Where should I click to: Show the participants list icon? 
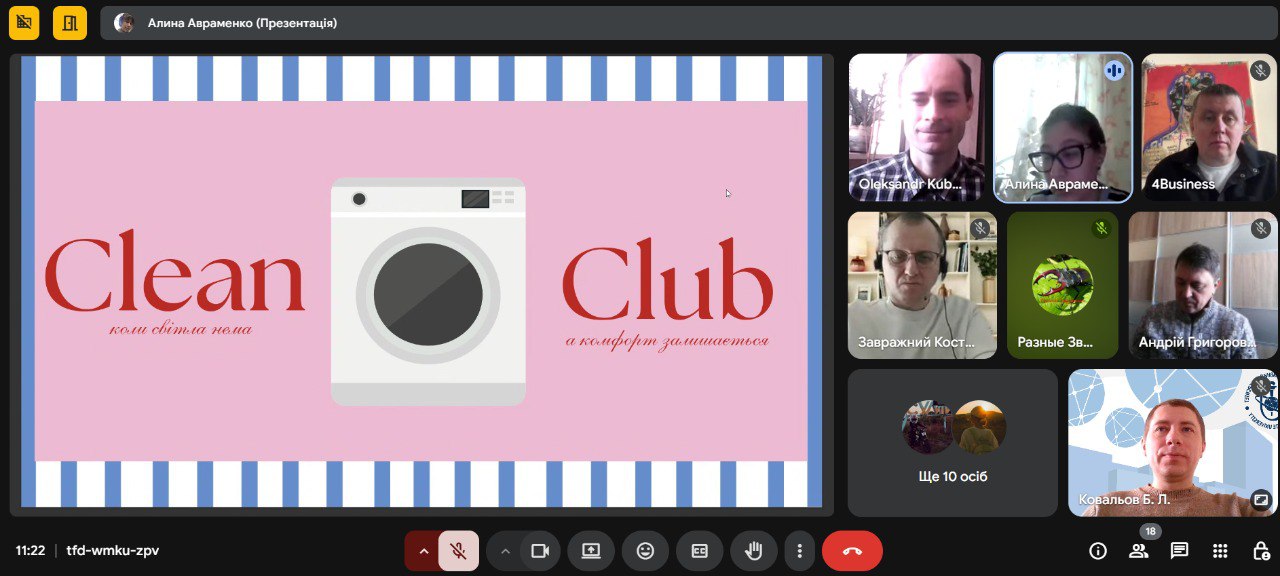coord(1138,551)
